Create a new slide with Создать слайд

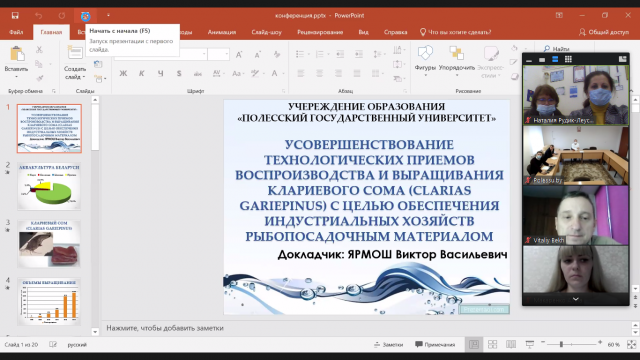(75, 62)
